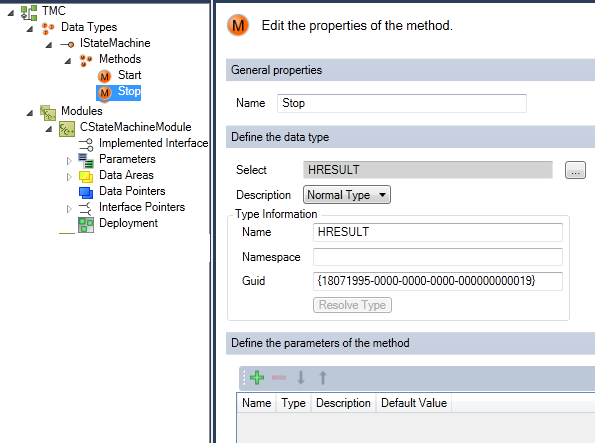Click the Select field showing HRESULT
This screenshot has height=443, width=595.
(x=428, y=170)
